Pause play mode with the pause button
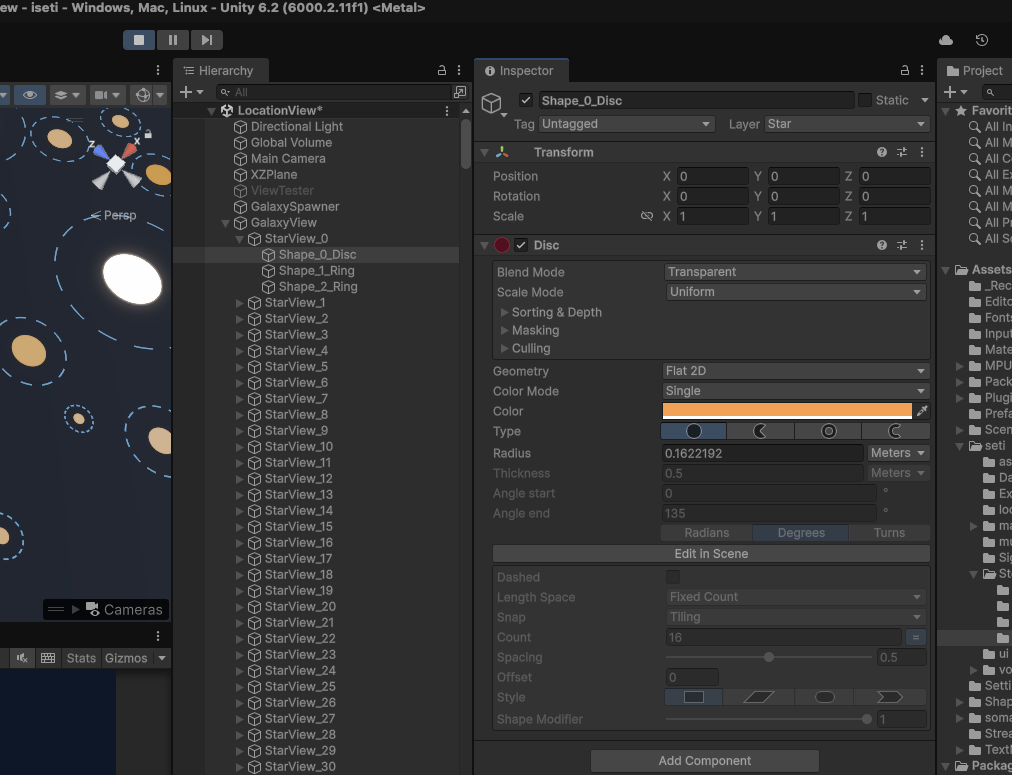 pyautogui.click(x=173, y=40)
